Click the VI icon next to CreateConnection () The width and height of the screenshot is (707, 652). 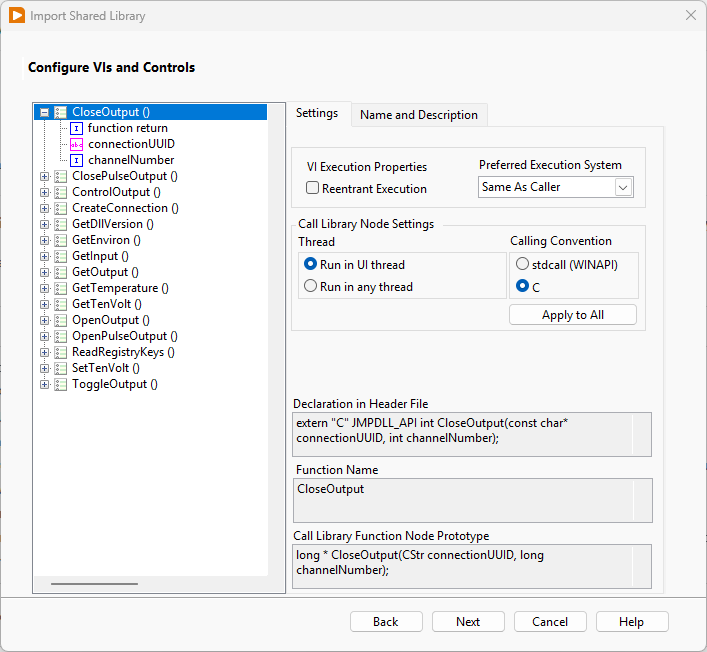[61, 208]
